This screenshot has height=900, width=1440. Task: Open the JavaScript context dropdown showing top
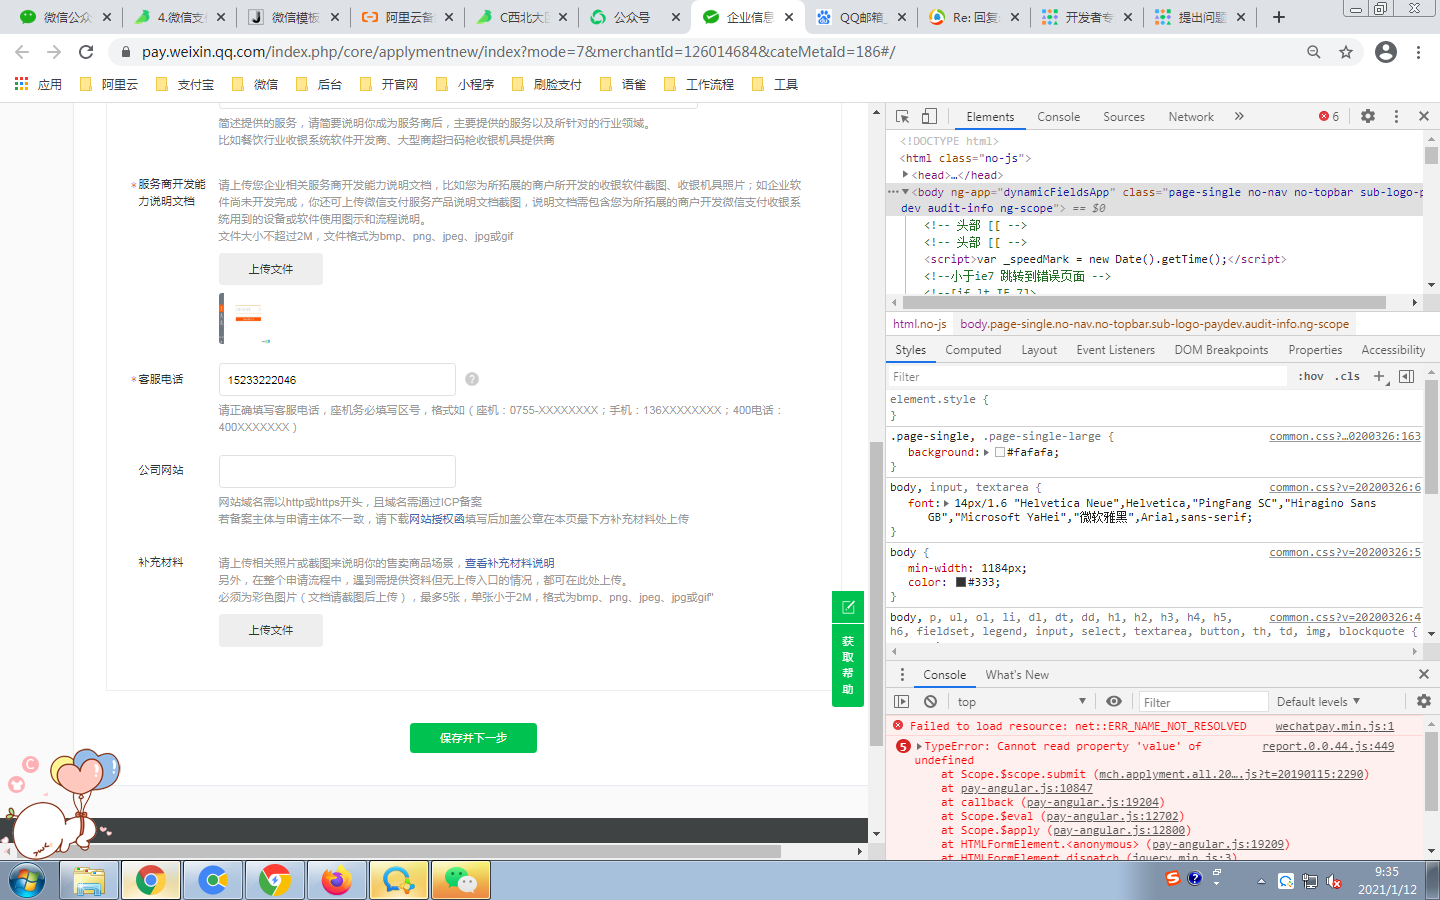[x=1021, y=702]
